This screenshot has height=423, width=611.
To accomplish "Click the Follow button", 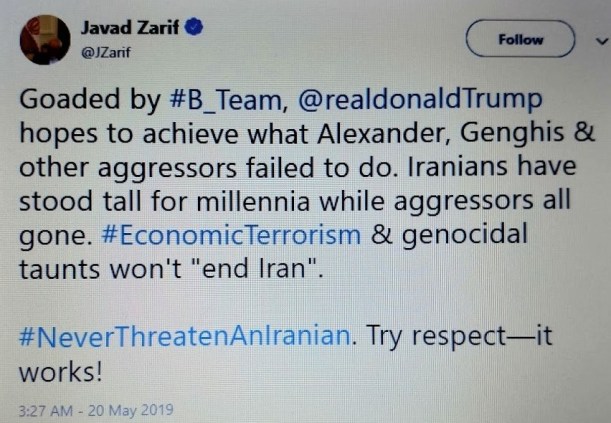I will [x=521, y=40].
